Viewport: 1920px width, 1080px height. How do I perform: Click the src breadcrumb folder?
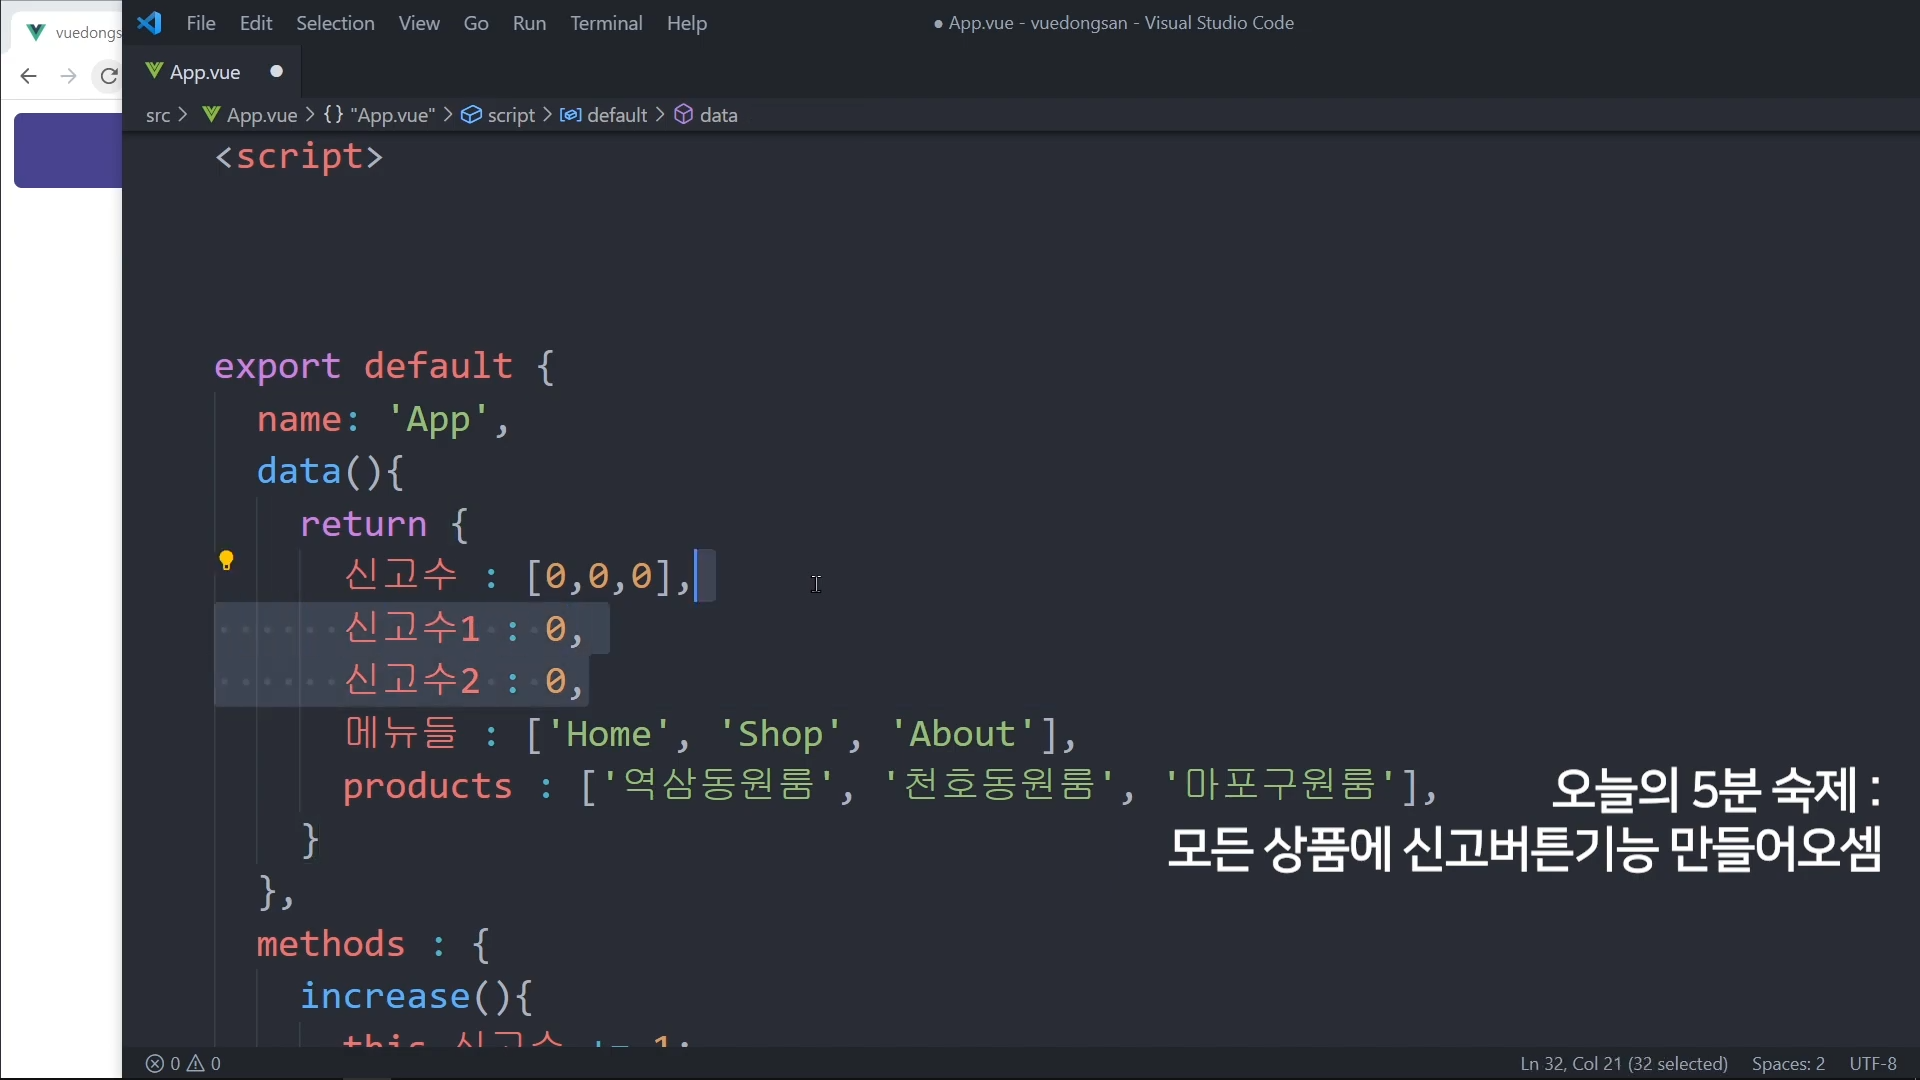[158, 115]
